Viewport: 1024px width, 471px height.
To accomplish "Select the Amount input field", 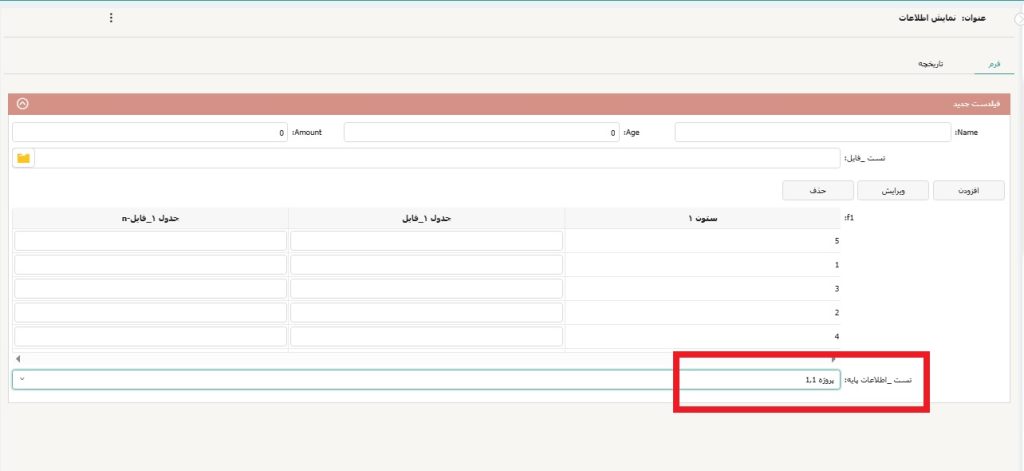I will pyautogui.click(x=150, y=132).
